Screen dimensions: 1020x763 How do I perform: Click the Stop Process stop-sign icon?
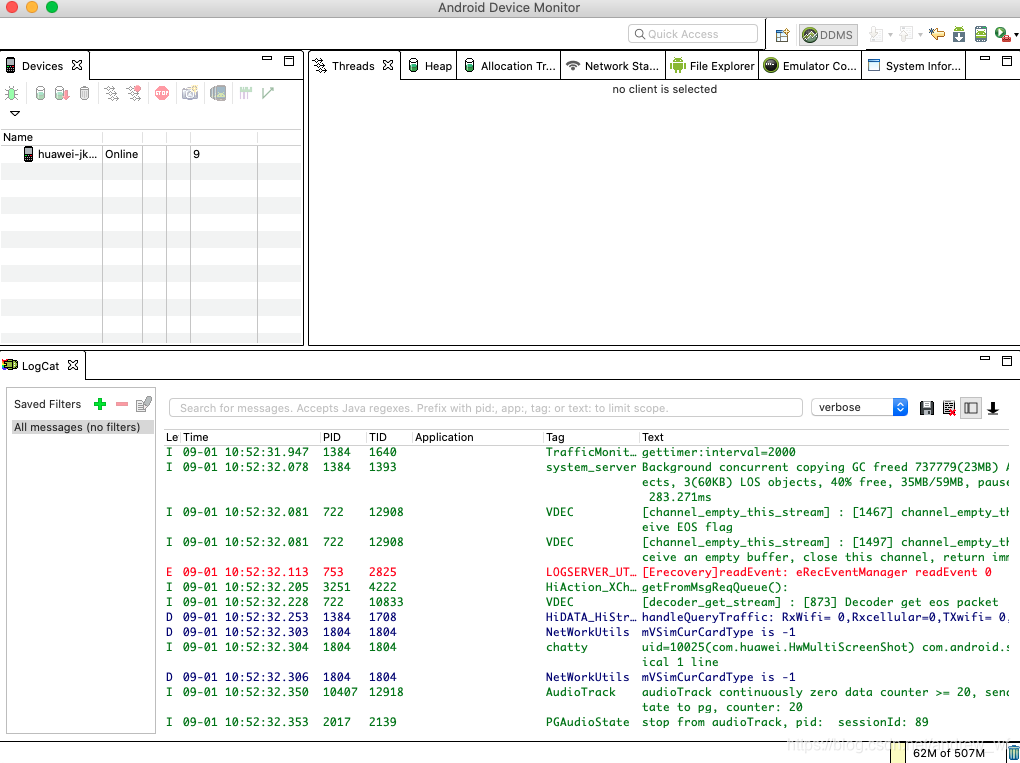click(162, 93)
